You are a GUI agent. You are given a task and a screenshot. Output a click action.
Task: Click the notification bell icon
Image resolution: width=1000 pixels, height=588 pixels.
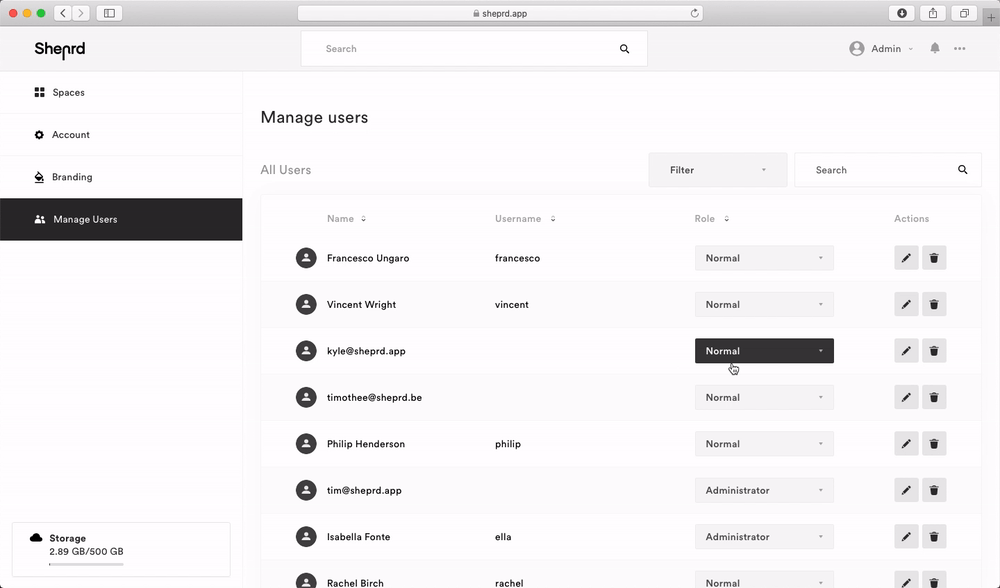[x=935, y=48]
